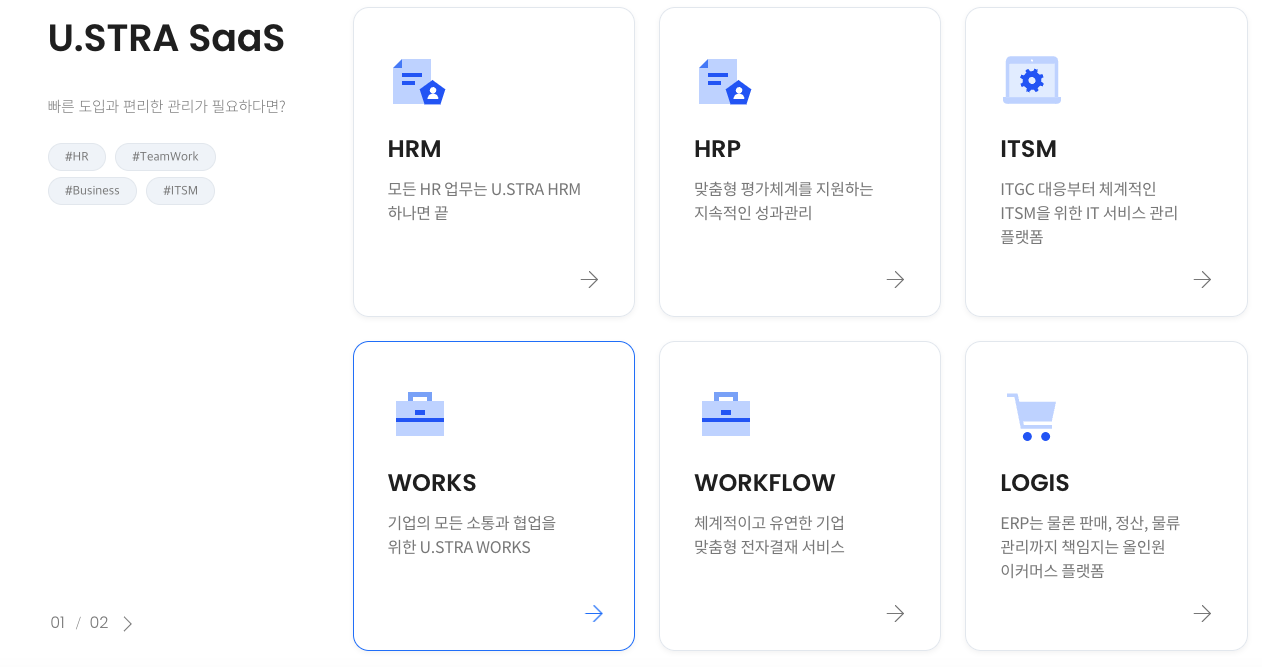
Task: Select the arrow in the ITSM card
Action: tap(1202, 280)
